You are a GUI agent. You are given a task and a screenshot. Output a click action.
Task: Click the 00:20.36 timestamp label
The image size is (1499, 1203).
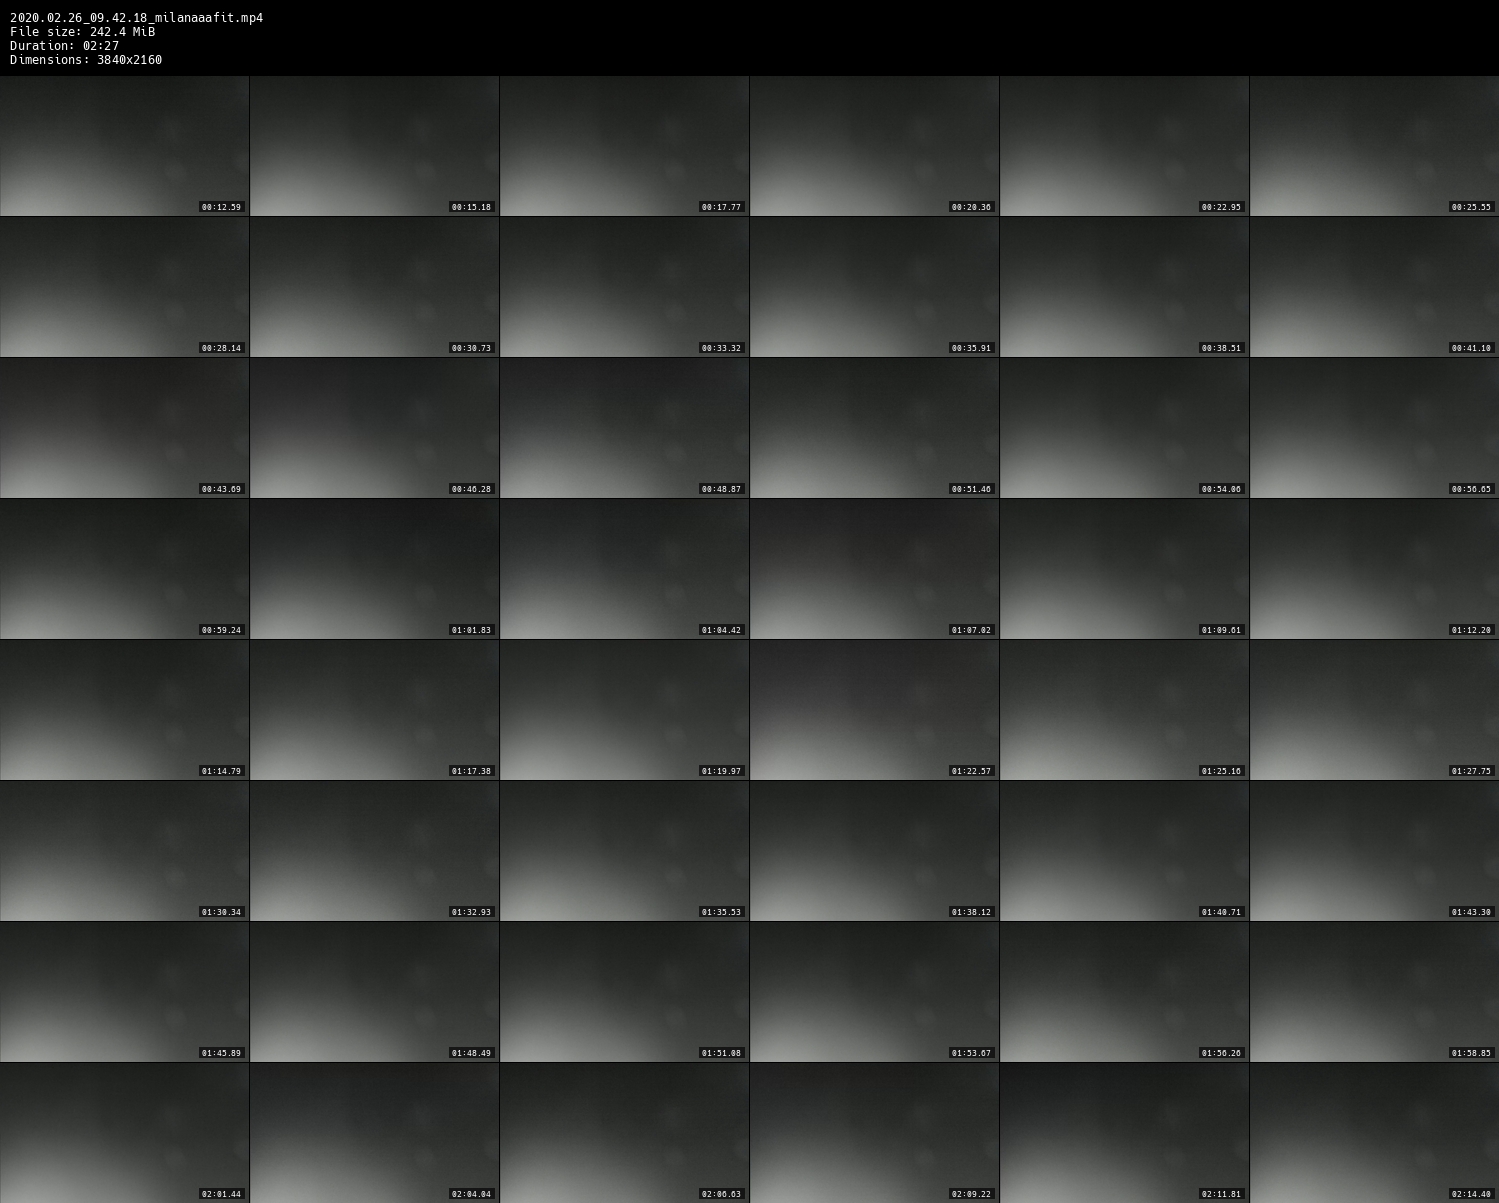[x=971, y=207]
